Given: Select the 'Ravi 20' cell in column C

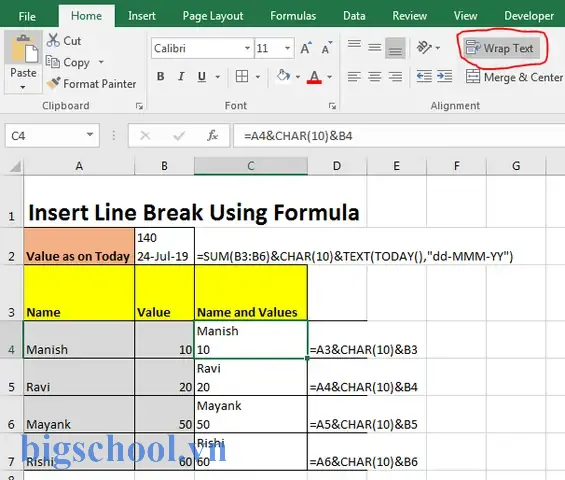Looking at the screenshot, I should [251, 377].
